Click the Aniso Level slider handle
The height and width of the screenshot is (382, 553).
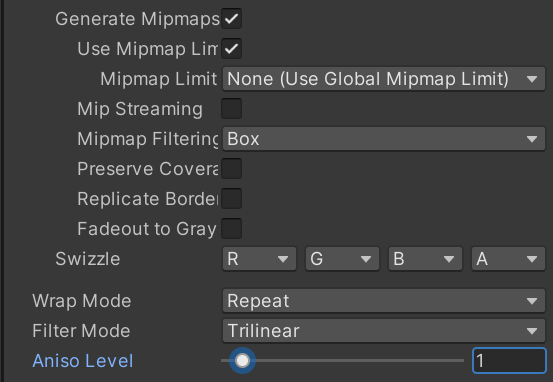coord(242,360)
